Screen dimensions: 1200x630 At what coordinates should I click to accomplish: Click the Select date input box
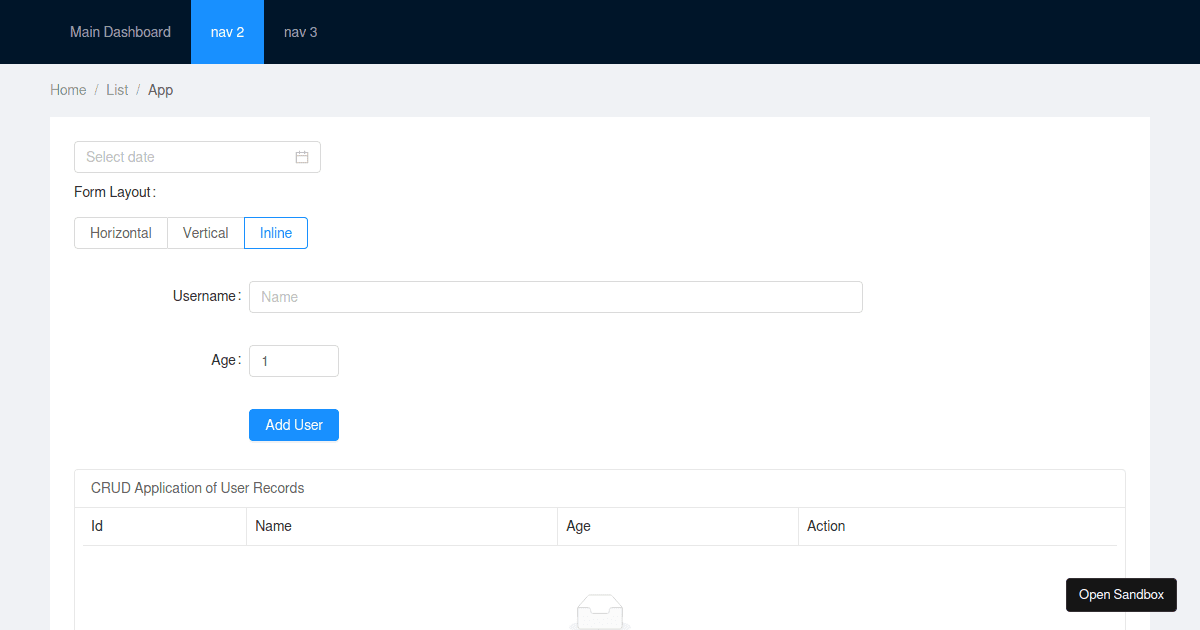[180, 157]
